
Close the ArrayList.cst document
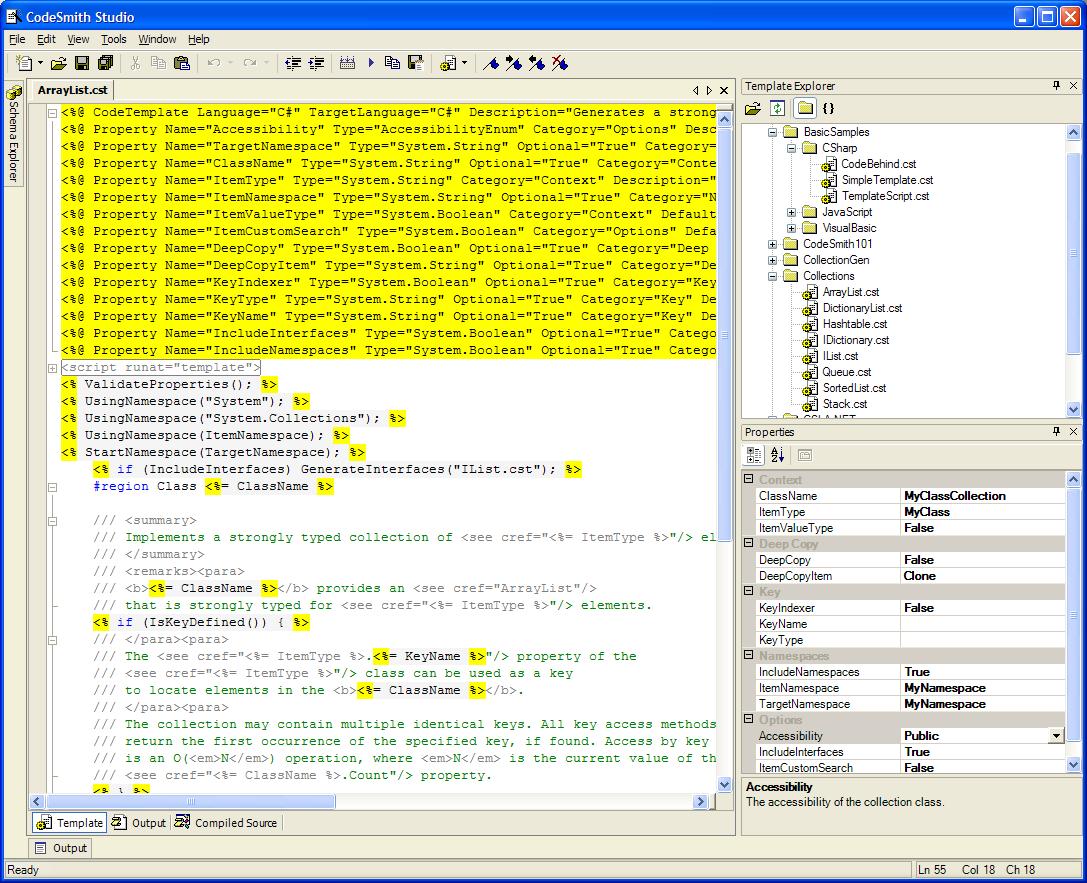tap(724, 91)
